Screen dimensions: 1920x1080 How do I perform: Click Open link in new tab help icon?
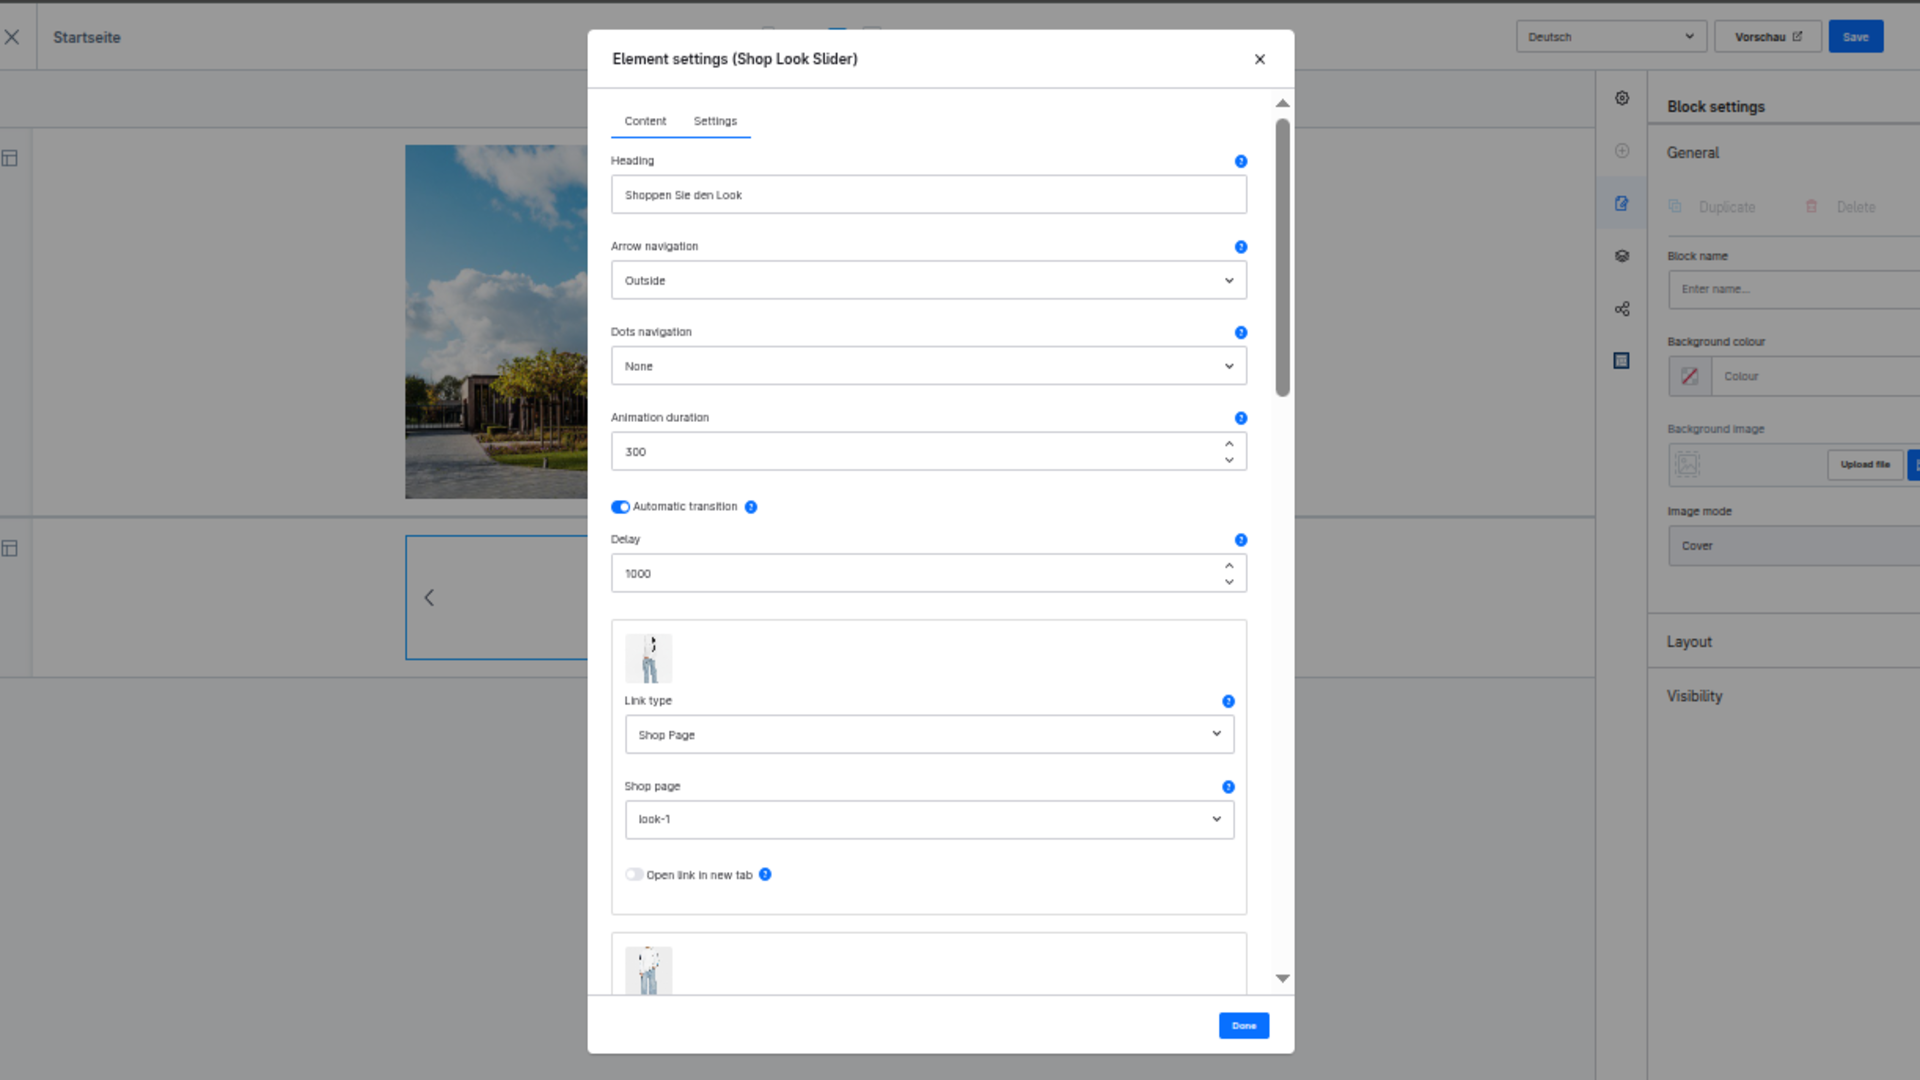click(x=765, y=875)
